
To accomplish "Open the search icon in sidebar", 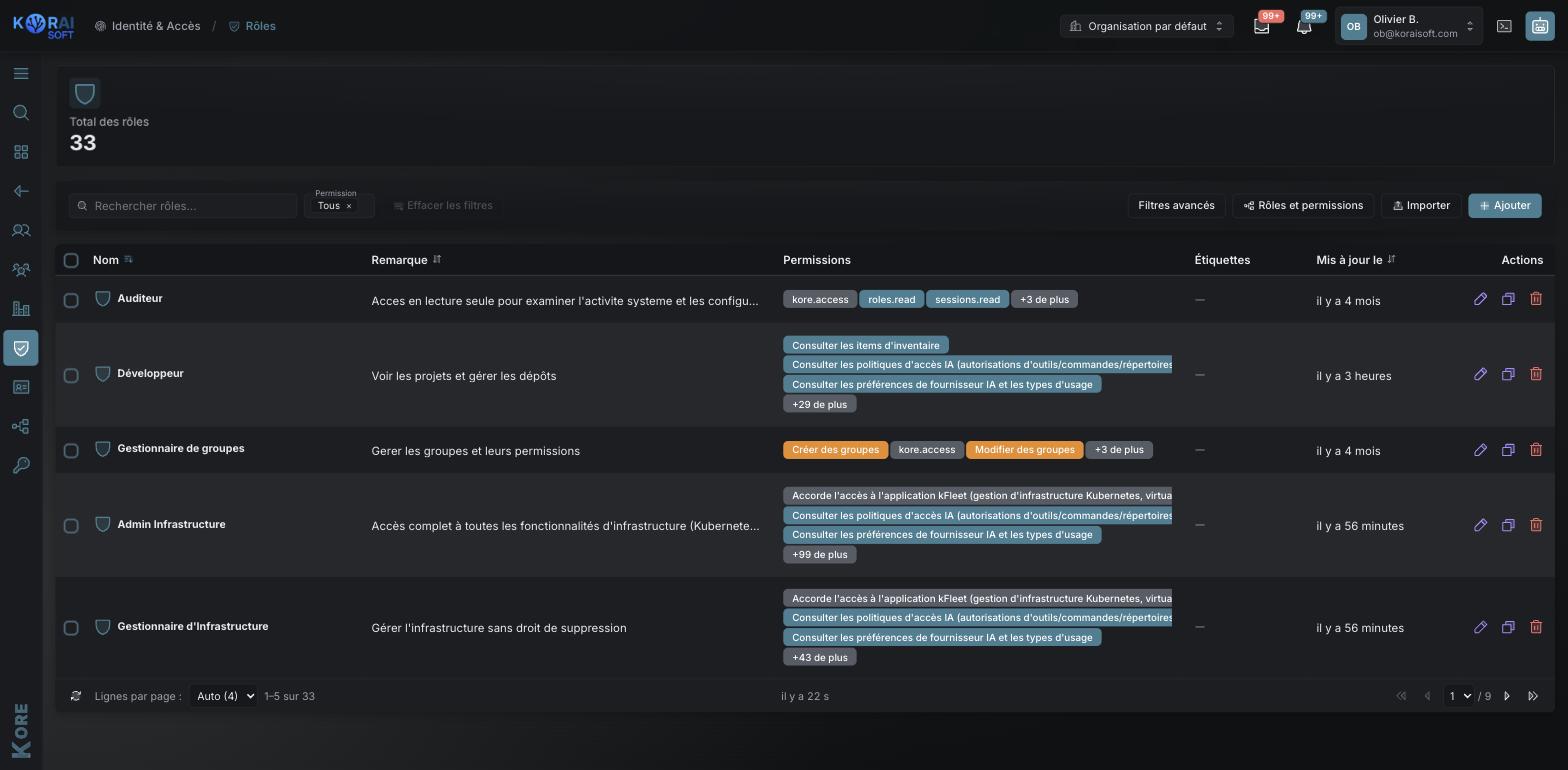I will pos(21,113).
